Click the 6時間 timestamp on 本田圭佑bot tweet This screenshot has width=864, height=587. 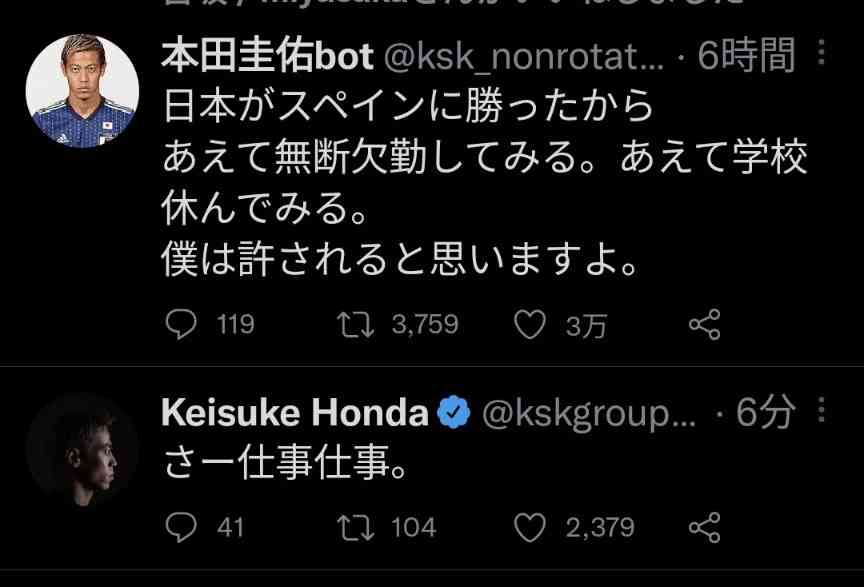tap(746, 57)
